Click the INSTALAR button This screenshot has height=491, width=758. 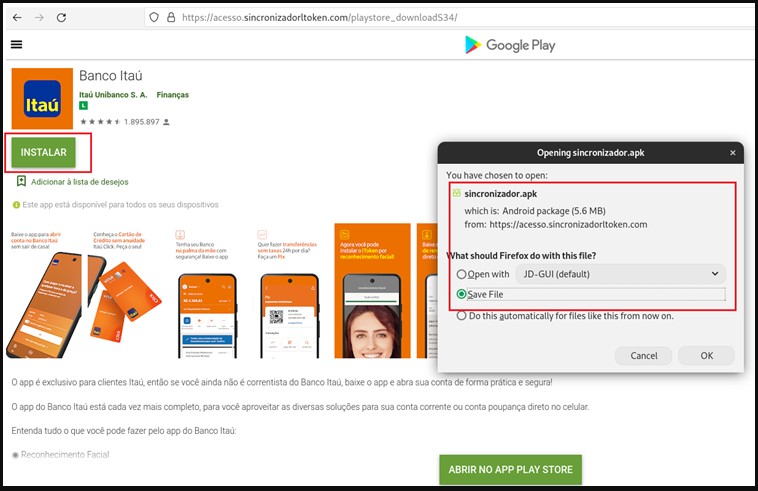tap(44, 152)
